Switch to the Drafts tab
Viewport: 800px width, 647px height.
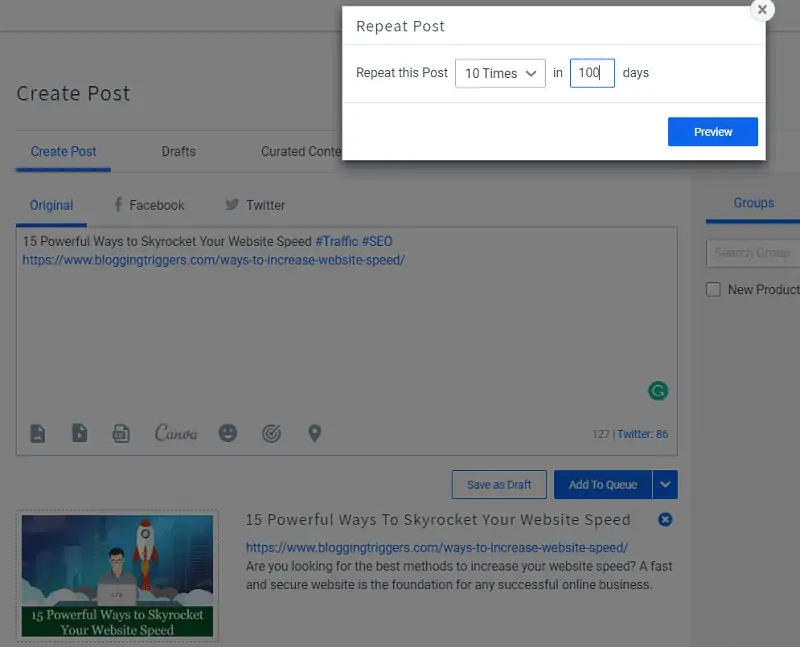[178, 151]
